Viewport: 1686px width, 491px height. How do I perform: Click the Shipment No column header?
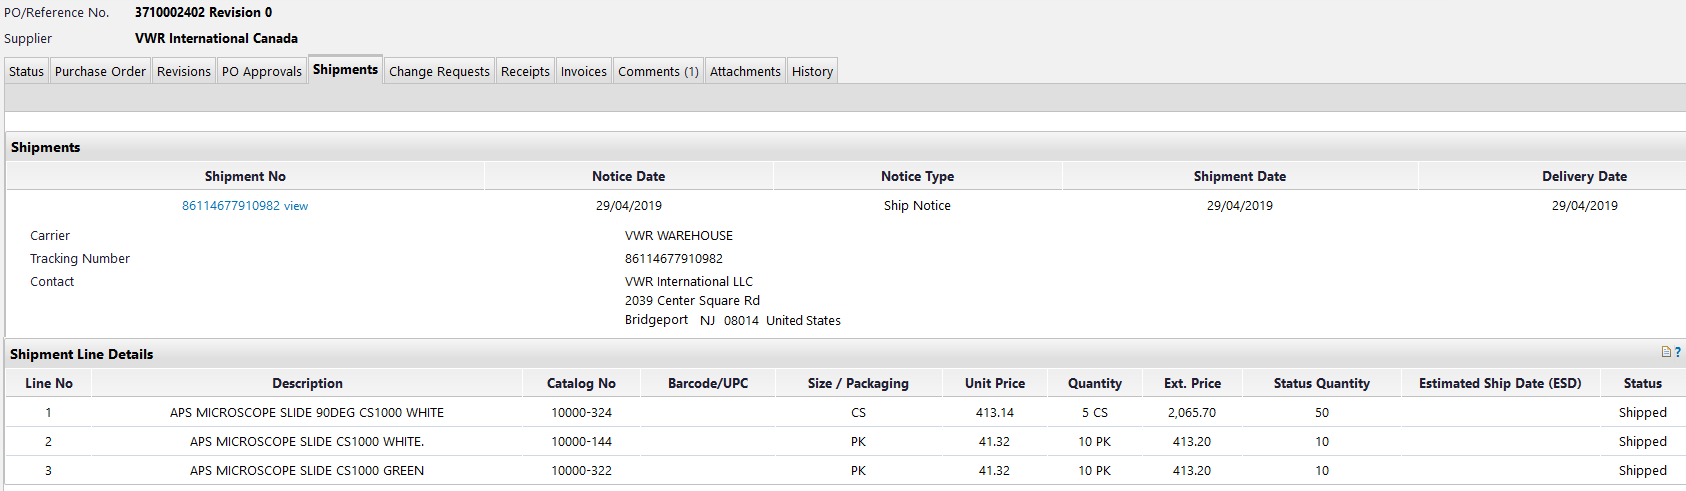click(245, 176)
